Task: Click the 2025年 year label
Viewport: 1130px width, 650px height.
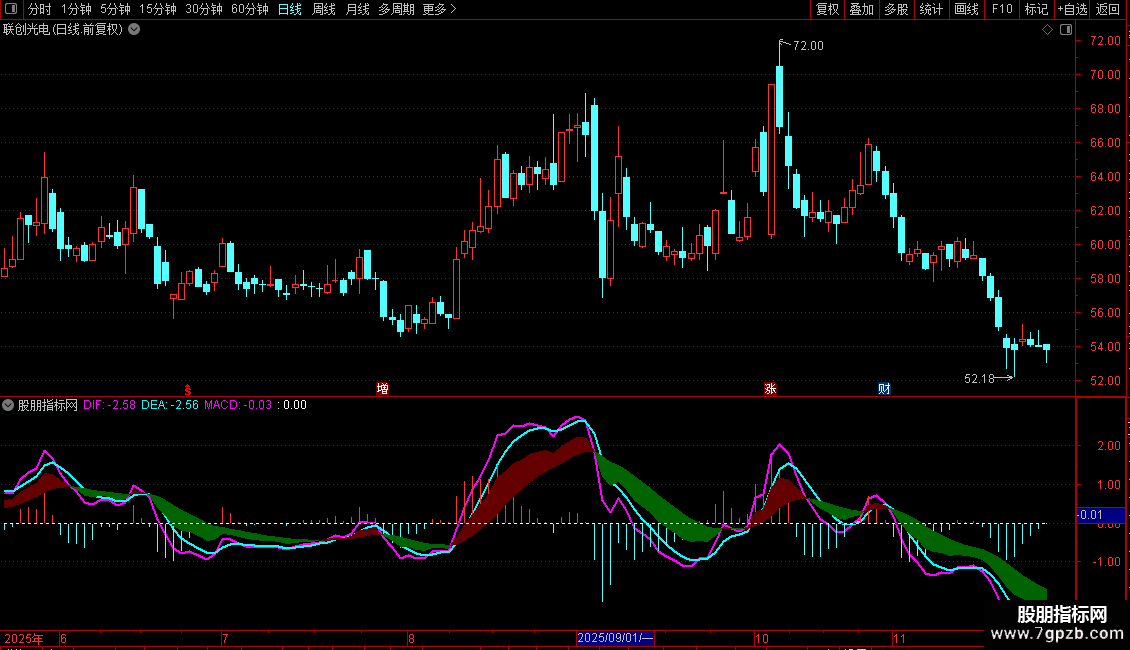Action: (23, 638)
